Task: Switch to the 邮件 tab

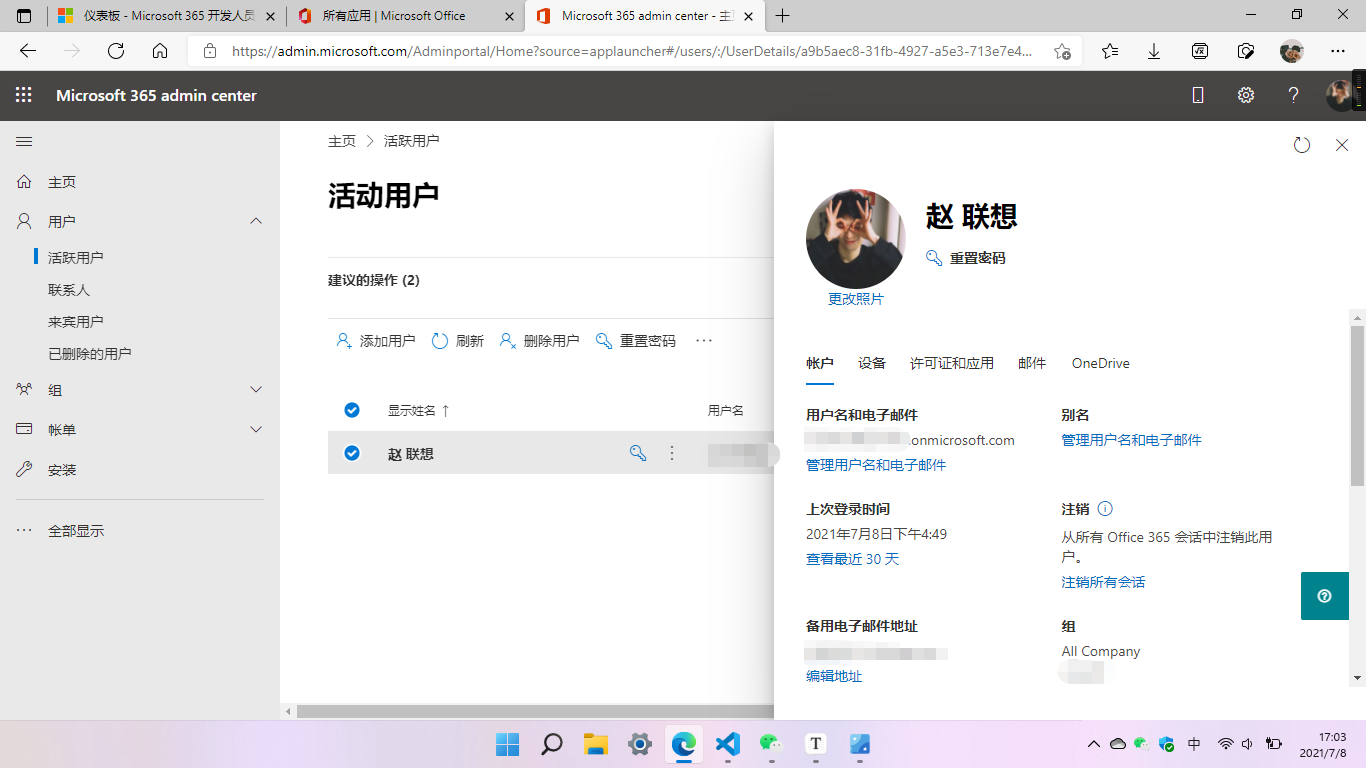Action: pos(1032,363)
